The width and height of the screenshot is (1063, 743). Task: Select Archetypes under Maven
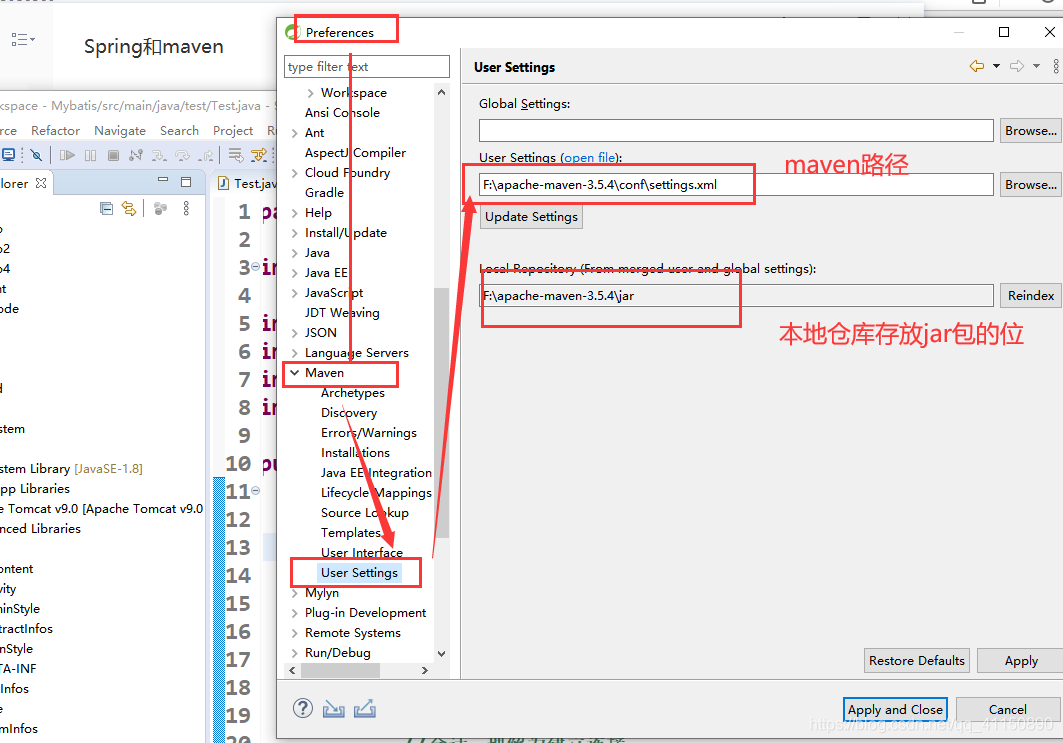pyautogui.click(x=353, y=393)
